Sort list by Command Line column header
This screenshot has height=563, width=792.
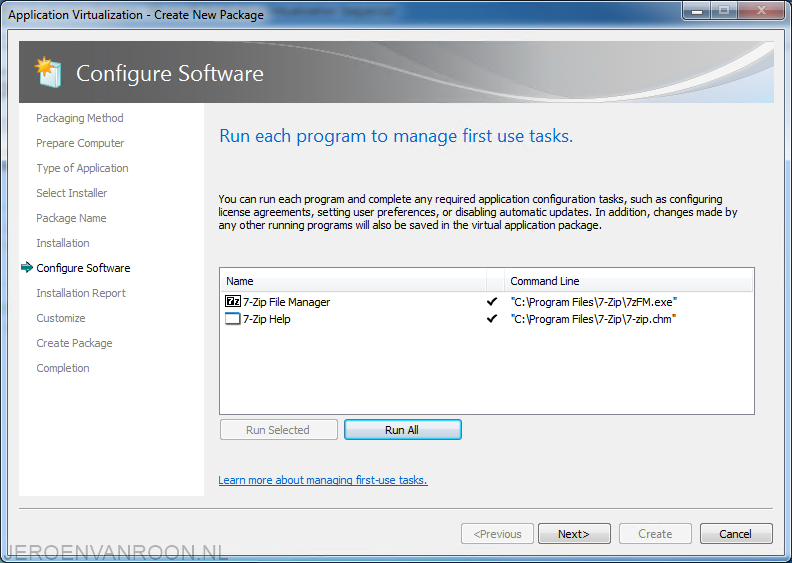(x=628, y=281)
